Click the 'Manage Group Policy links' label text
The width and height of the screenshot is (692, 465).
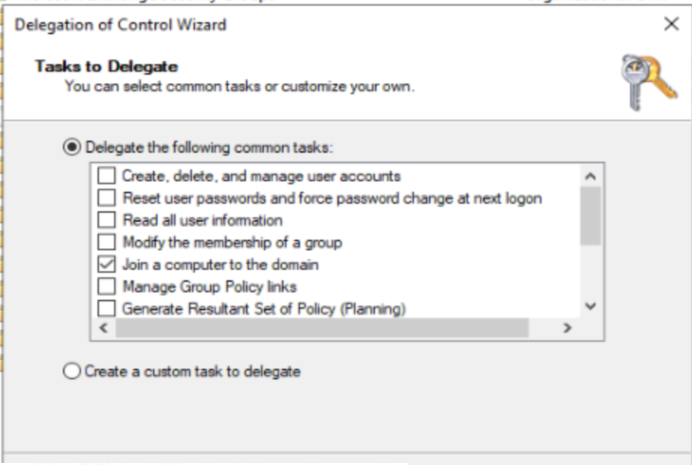click(x=209, y=287)
